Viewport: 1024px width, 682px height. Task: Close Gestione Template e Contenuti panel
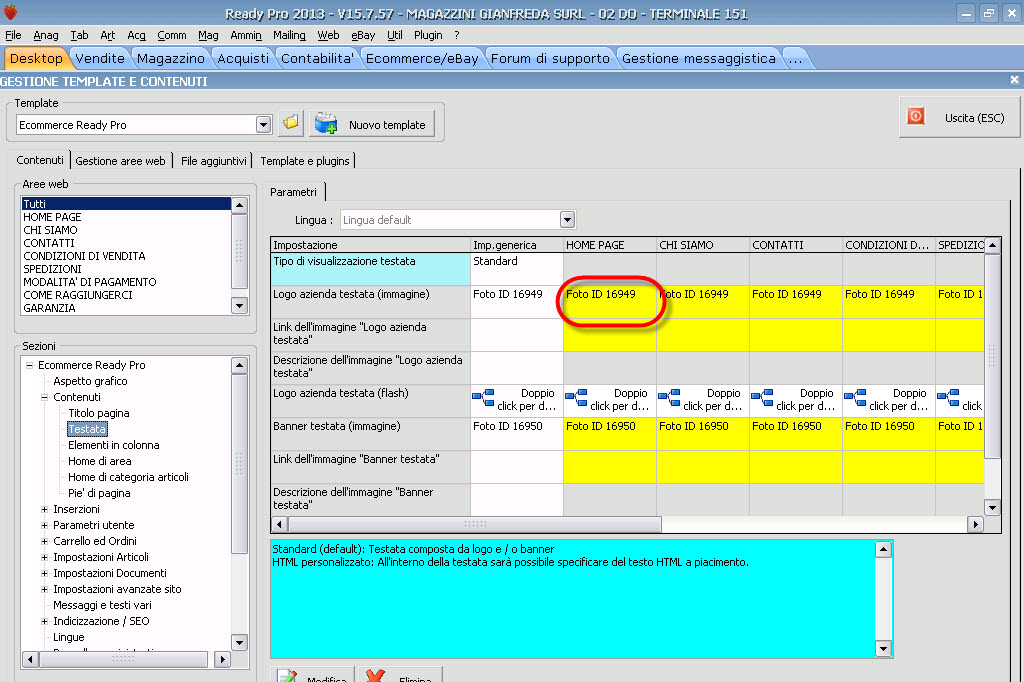click(1014, 80)
